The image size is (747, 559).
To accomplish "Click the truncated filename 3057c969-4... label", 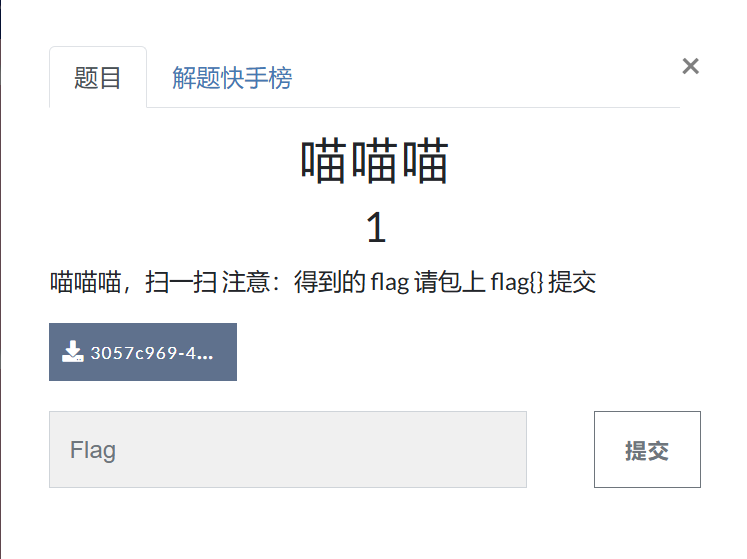I will coord(152,353).
